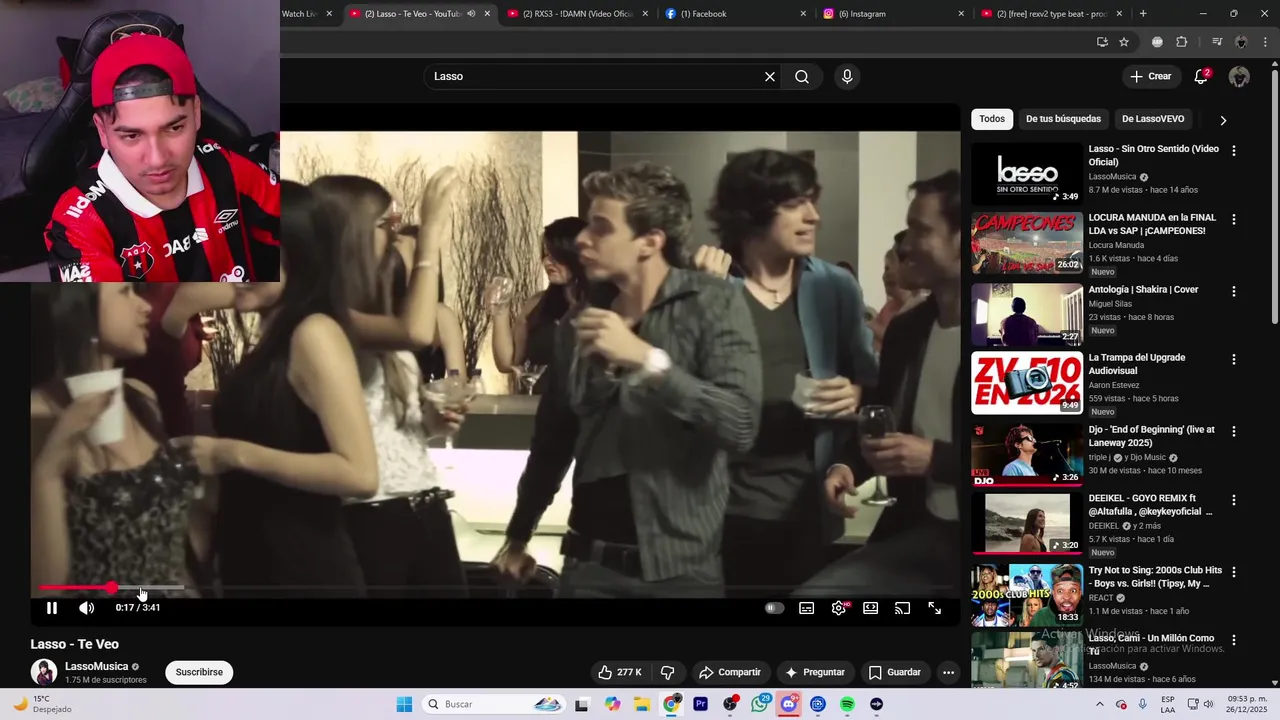
Task: Select the De tus búsquedas chip
Action: tap(1063, 119)
